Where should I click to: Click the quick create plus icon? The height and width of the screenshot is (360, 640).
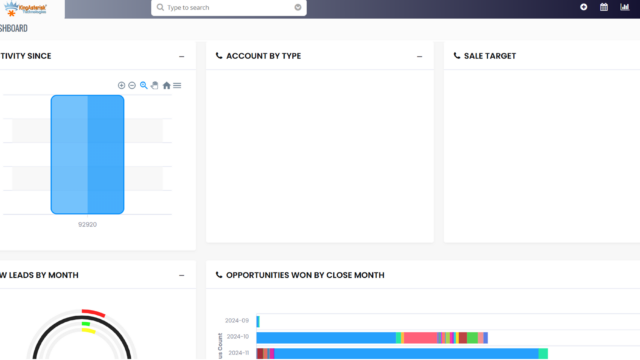584,7
